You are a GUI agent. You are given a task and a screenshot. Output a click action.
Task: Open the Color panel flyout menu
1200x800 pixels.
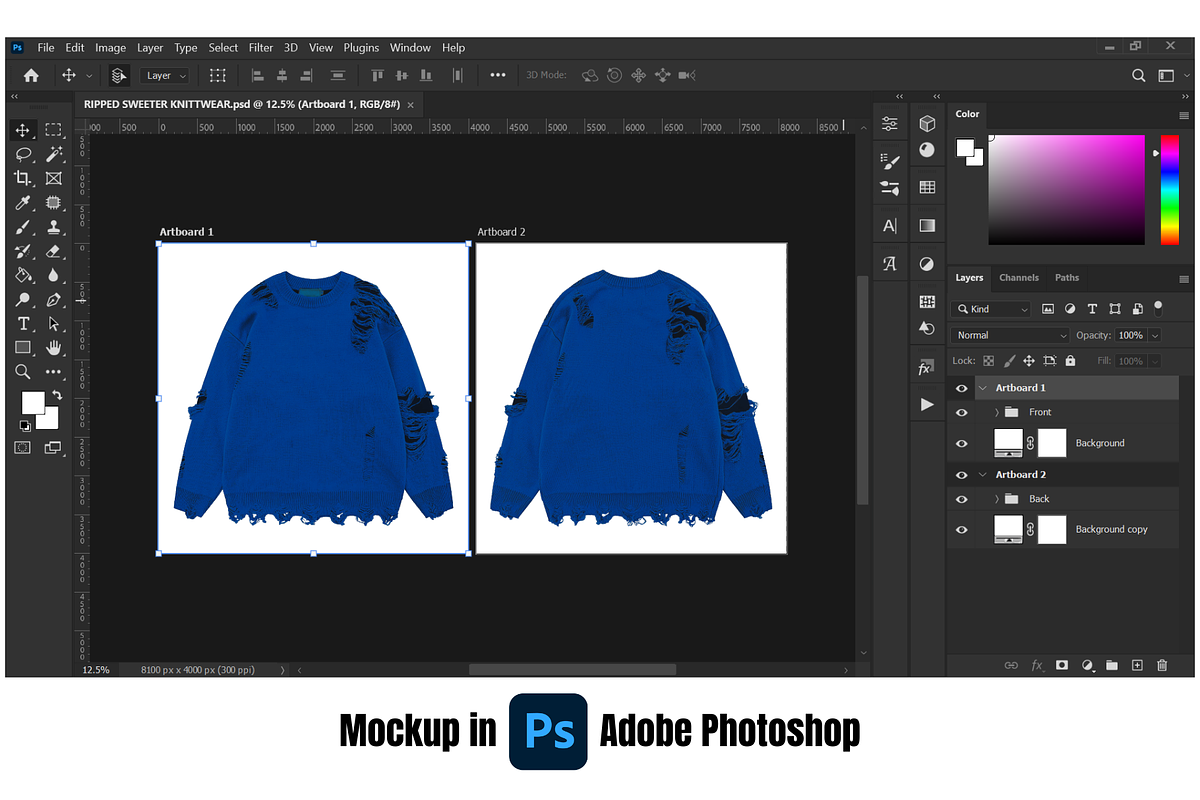[1184, 115]
